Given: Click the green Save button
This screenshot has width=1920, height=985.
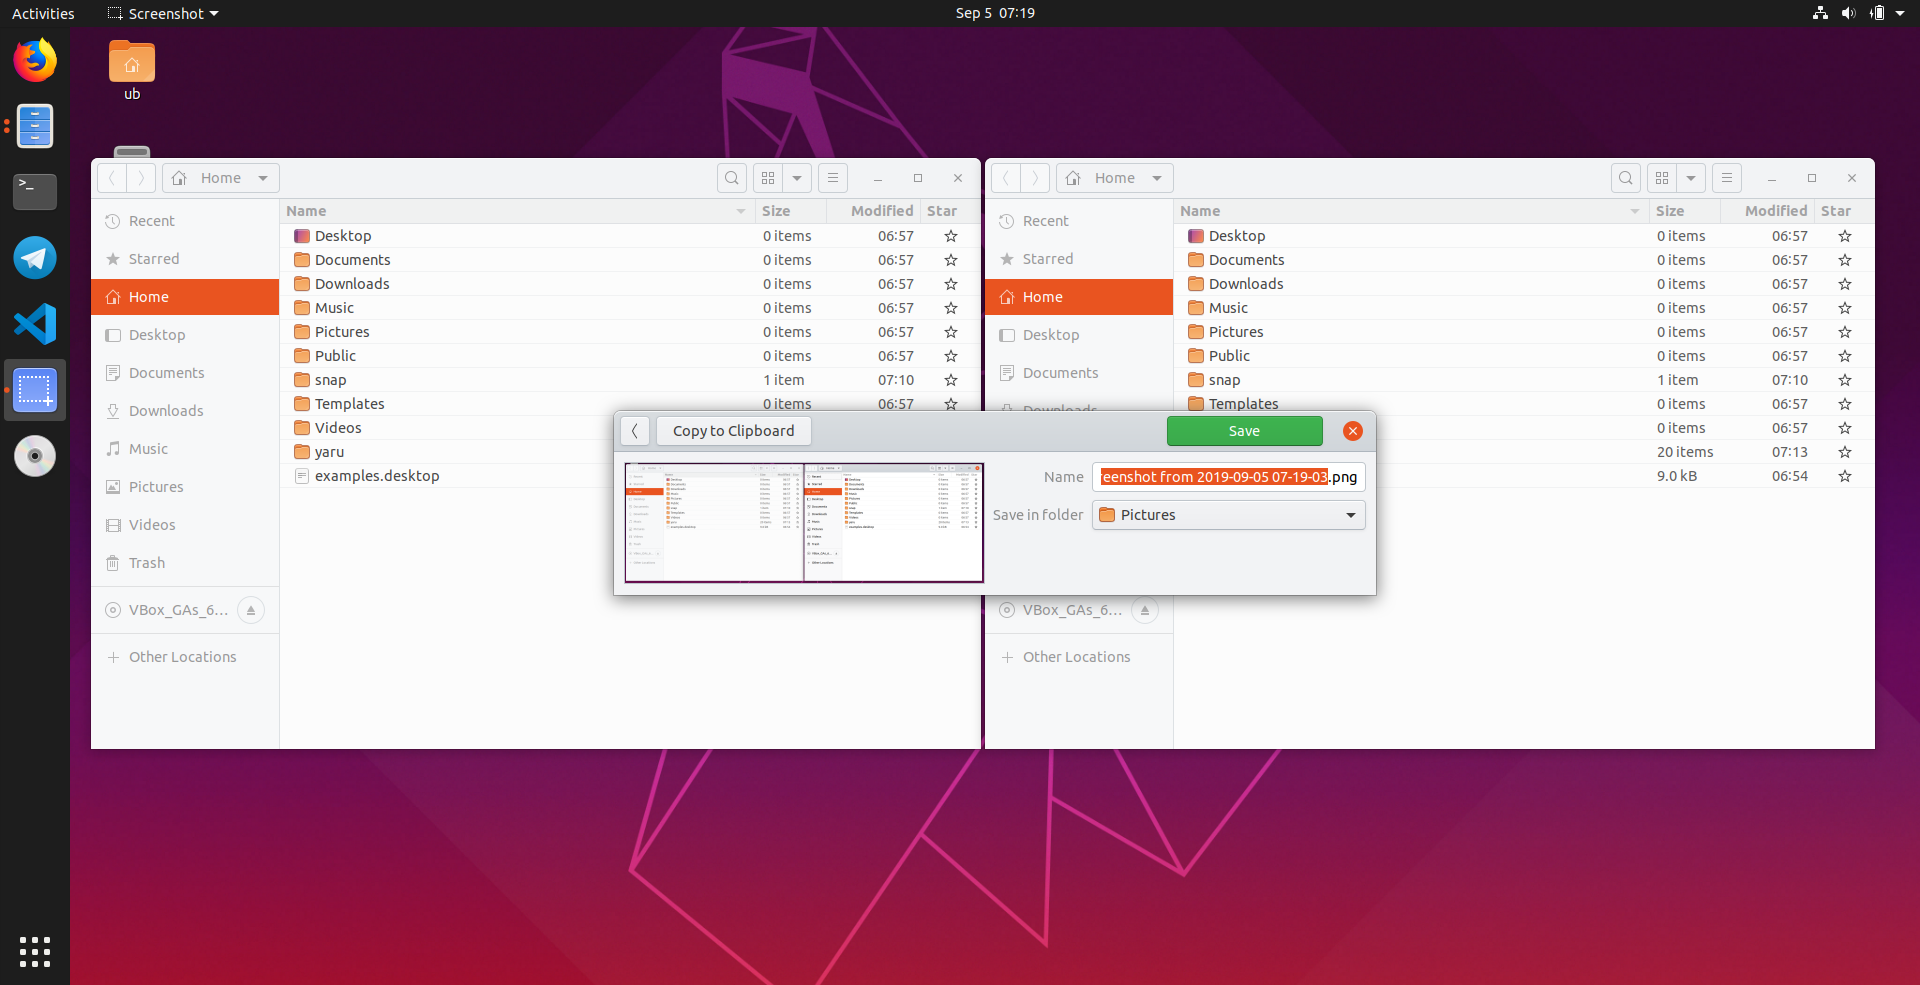Looking at the screenshot, I should pyautogui.click(x=1244, y=431).
